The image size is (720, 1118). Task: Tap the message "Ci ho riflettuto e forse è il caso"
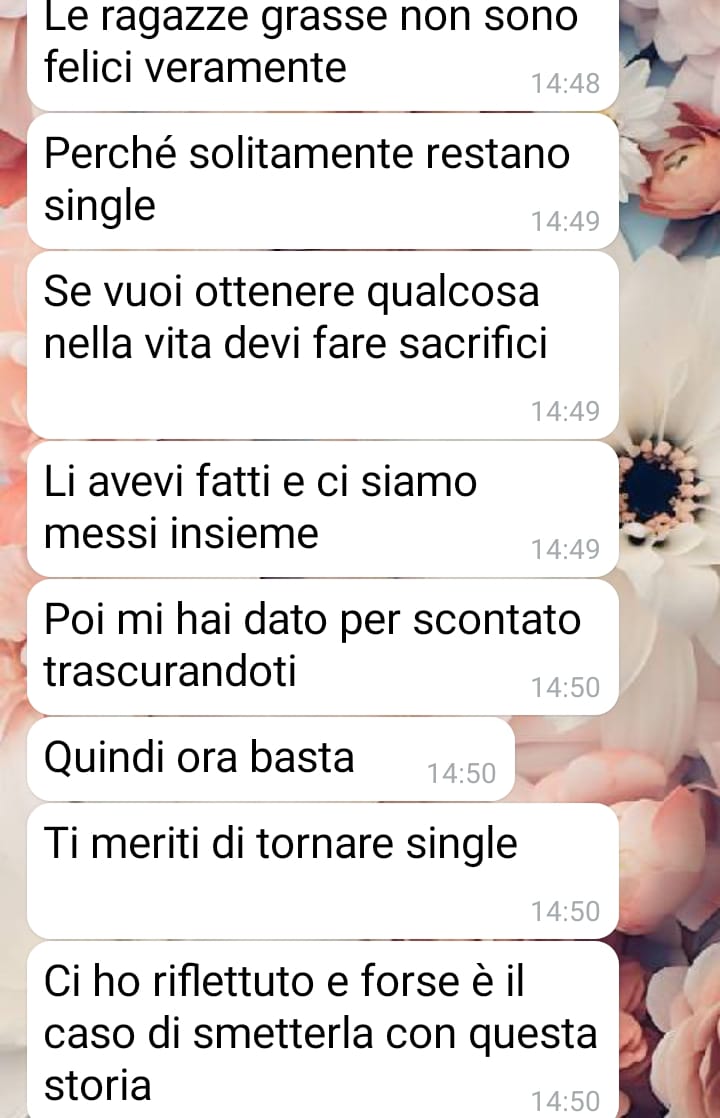point(322,1030)
